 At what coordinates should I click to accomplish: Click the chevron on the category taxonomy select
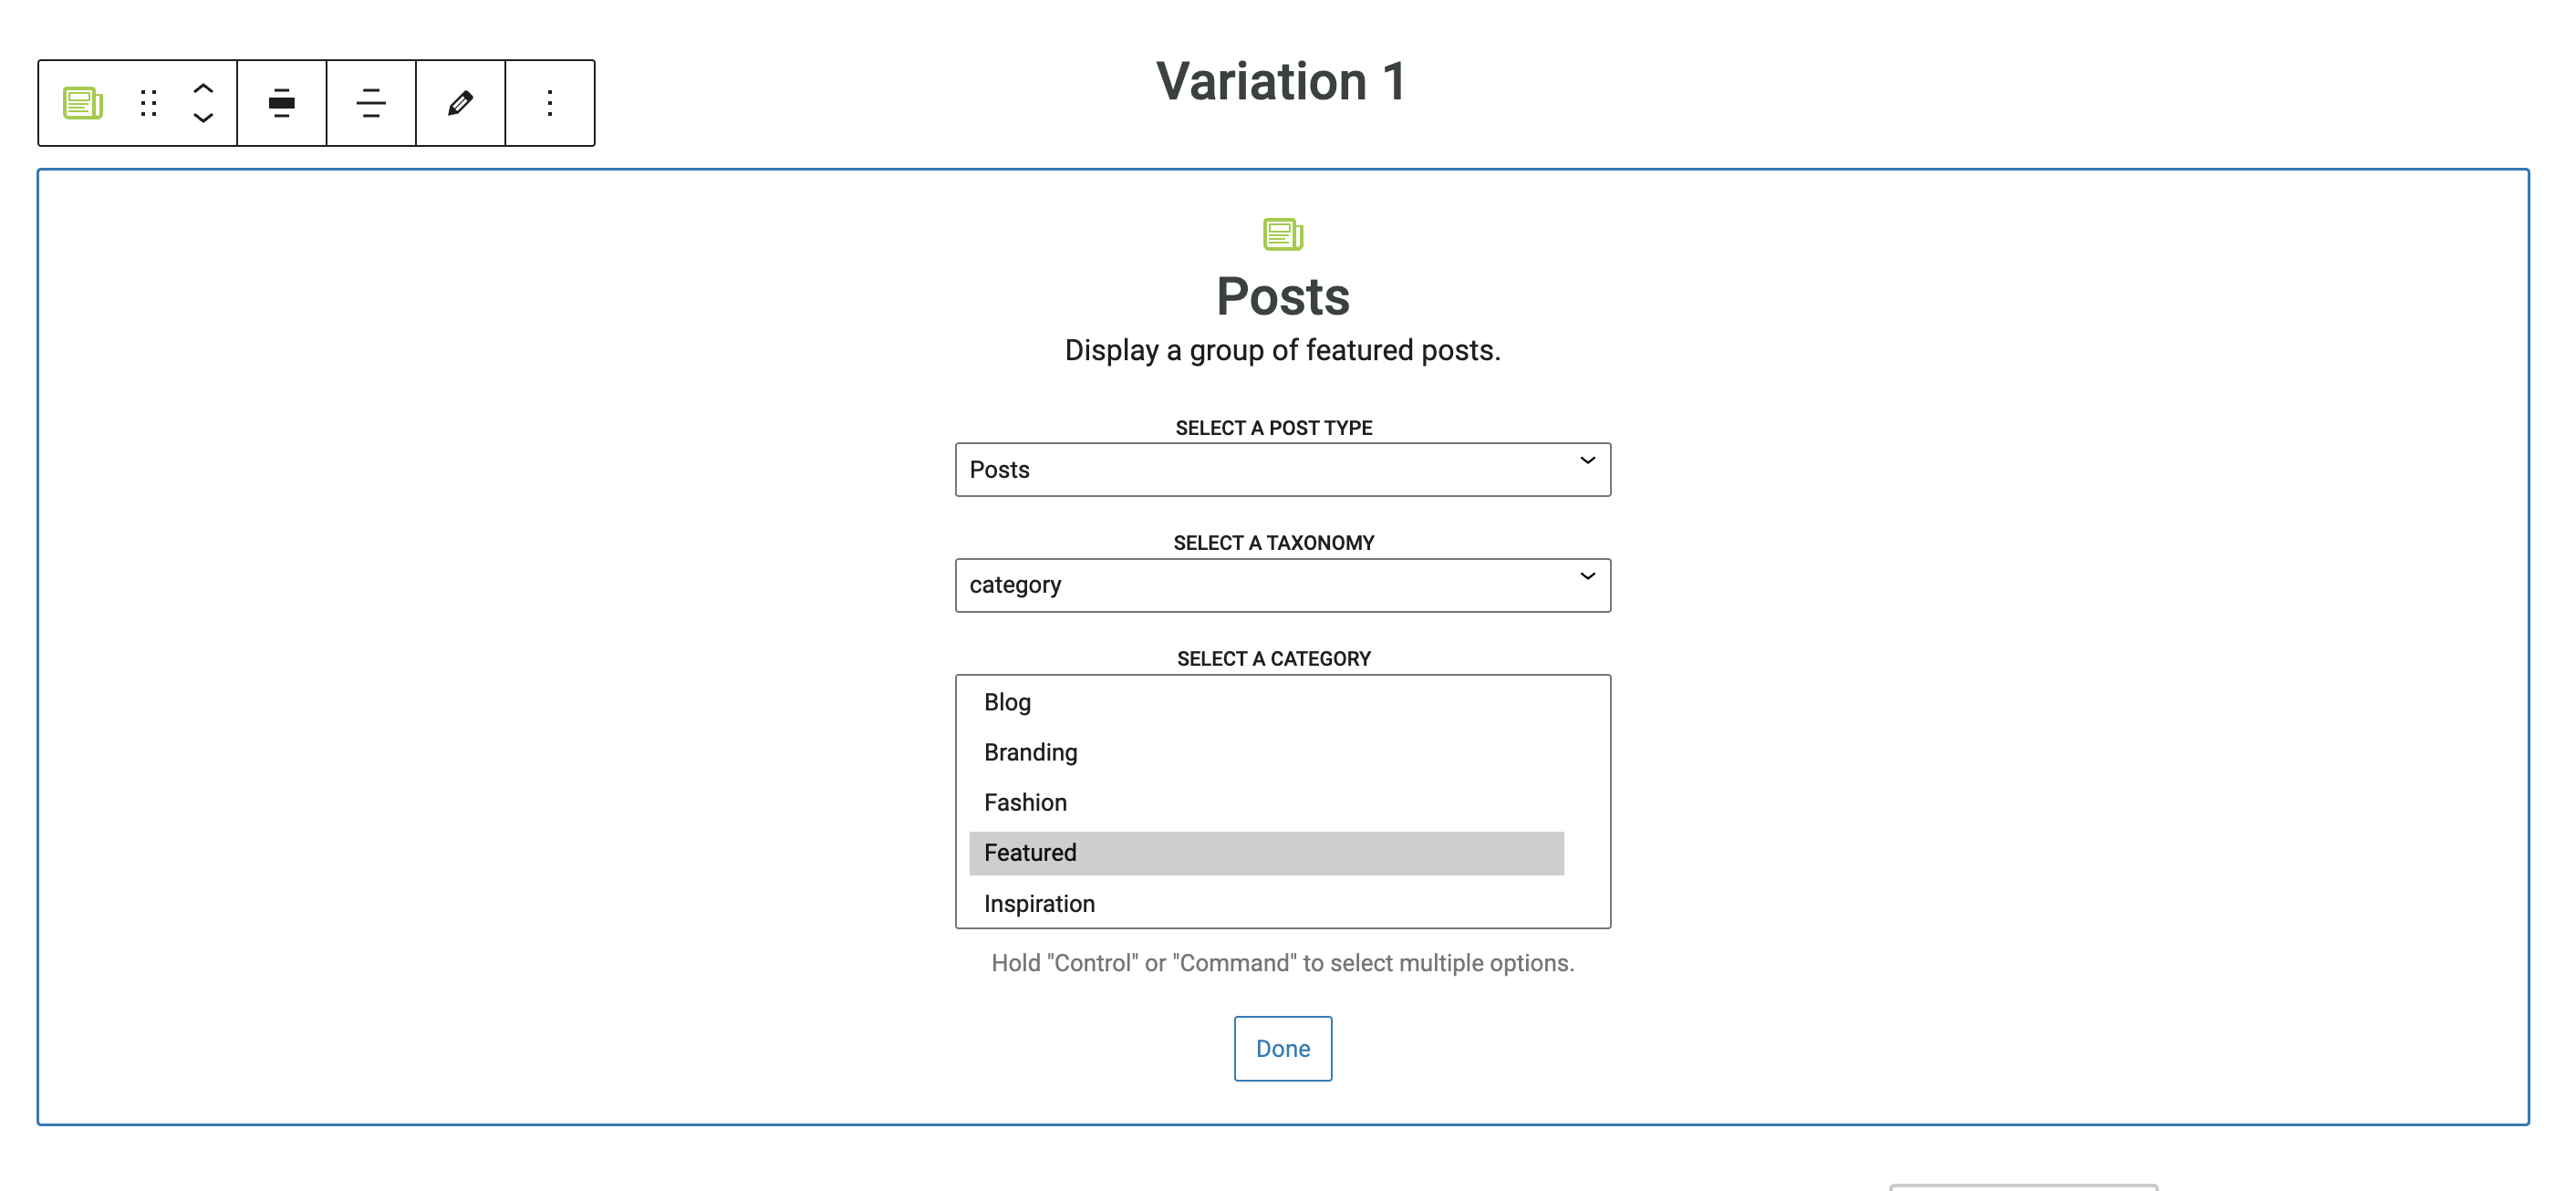click(1587, 577)
